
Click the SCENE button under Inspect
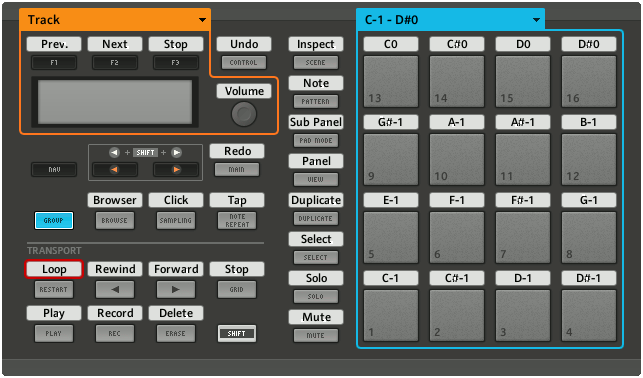316,63
